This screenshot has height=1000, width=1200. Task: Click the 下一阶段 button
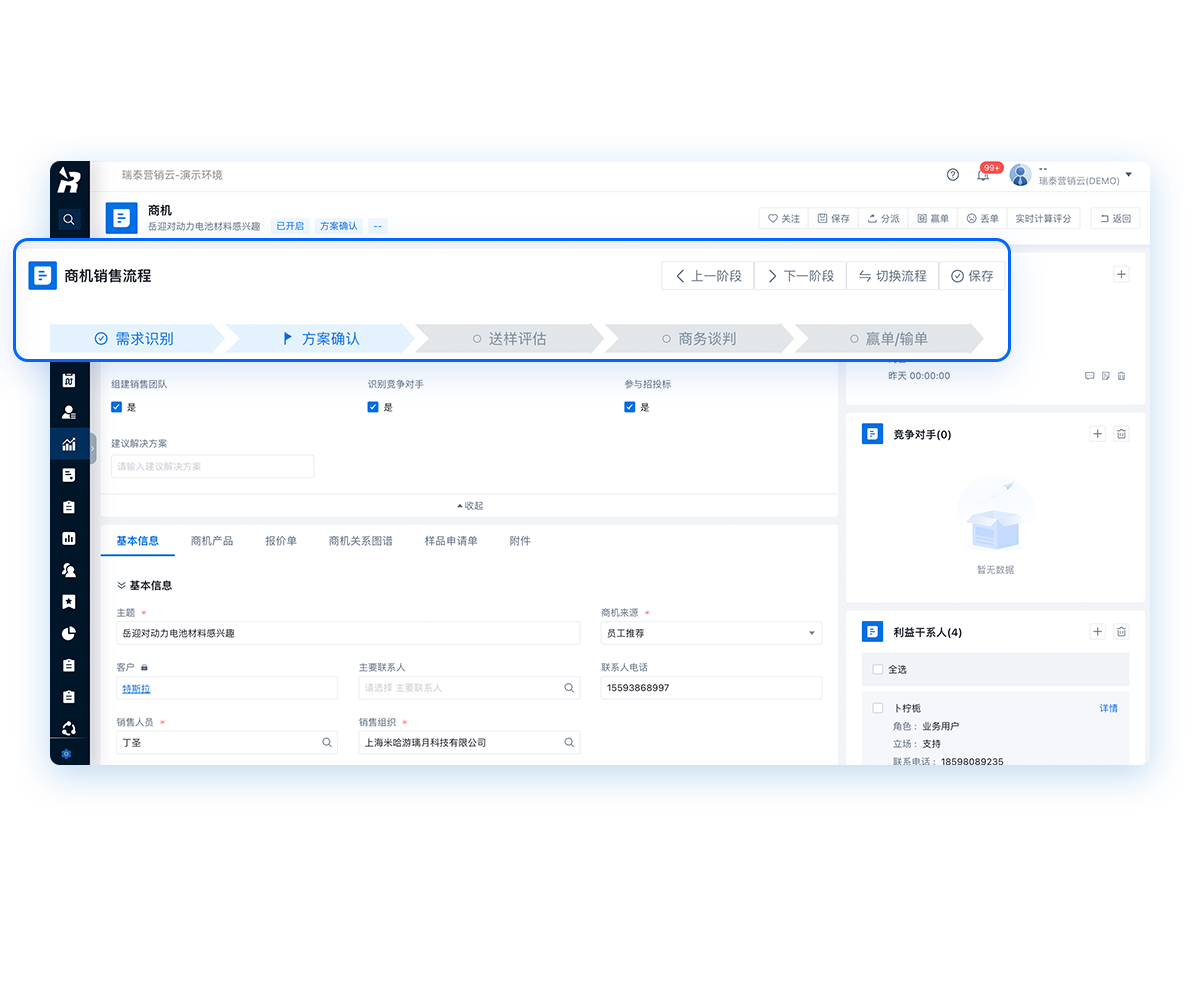coord(800,275)
